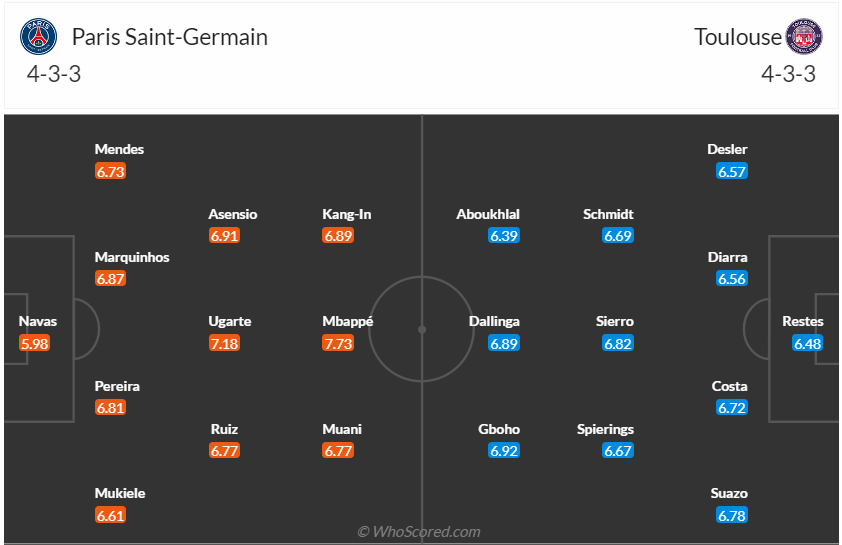Viewport: 842px width, 545px height.
Task: Click Mukiele's 6.61 rating badge
Action: (x=110, y=515)
